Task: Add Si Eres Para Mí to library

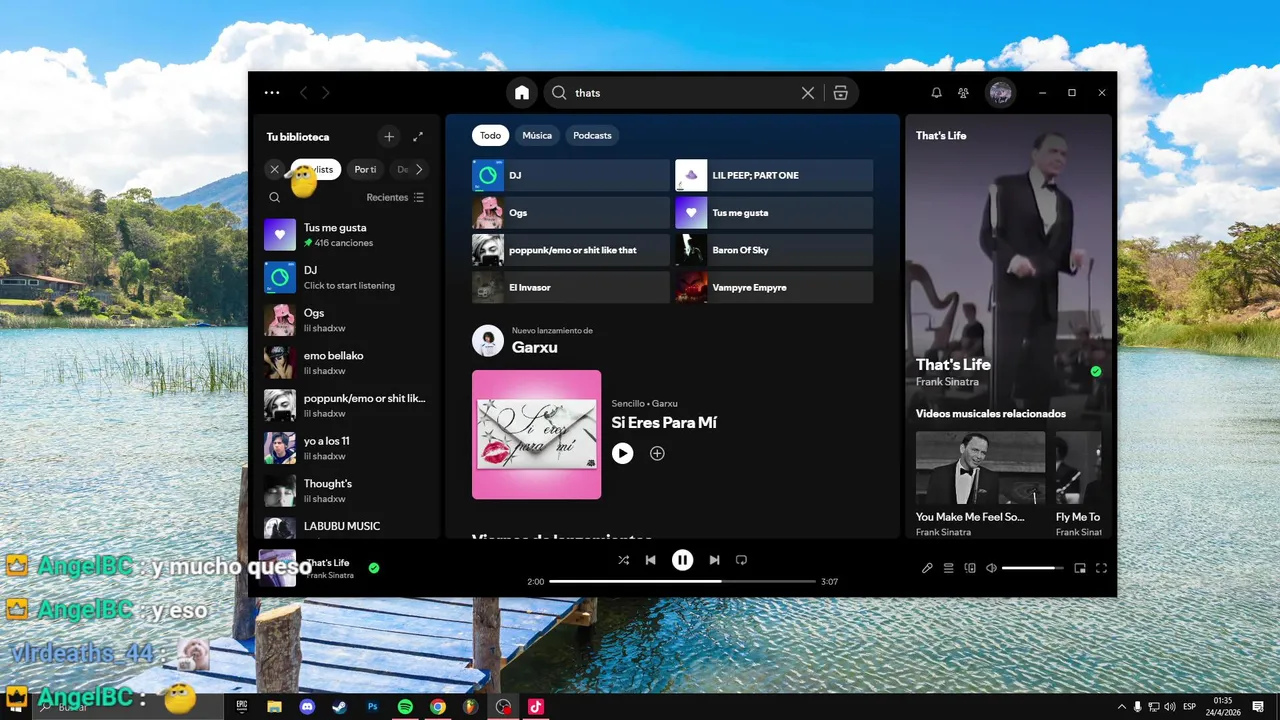Action: pyautogui.click(x=657, y=453)
